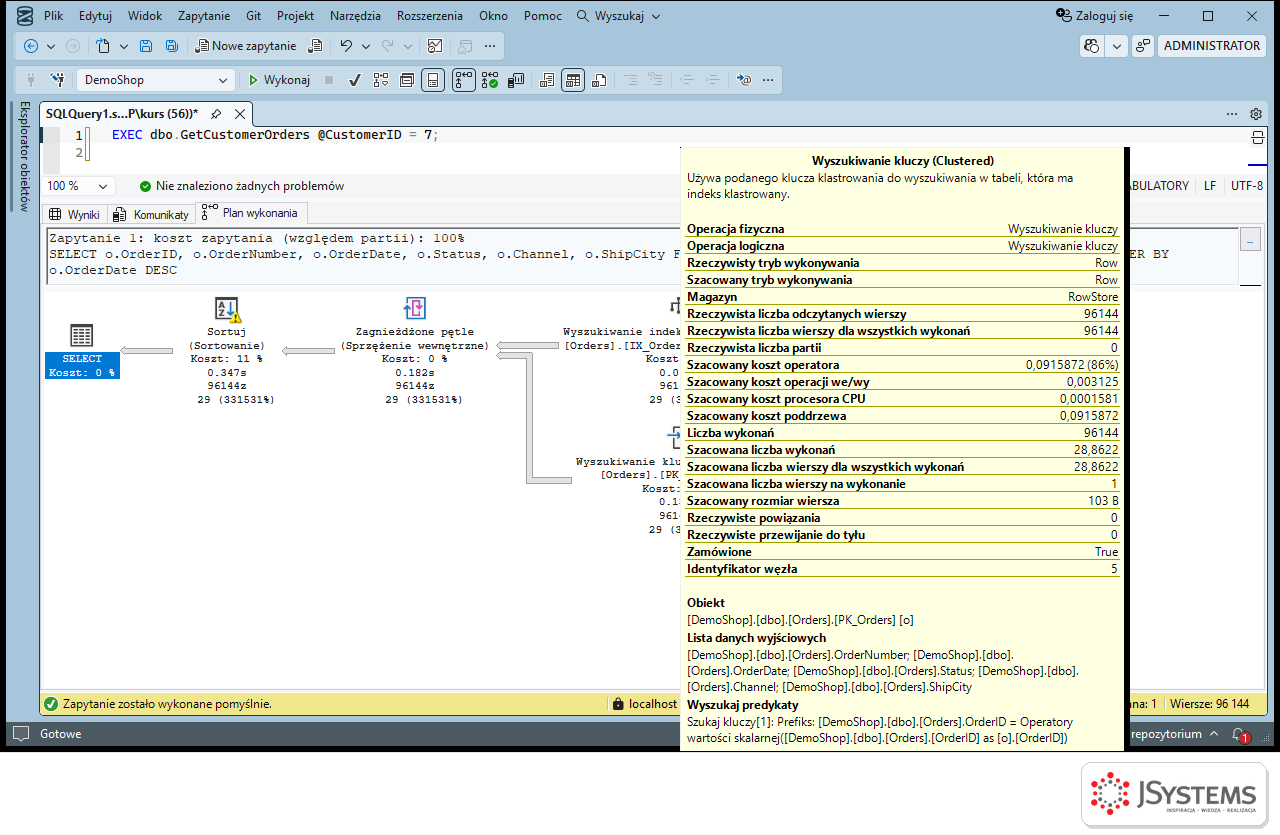Click the Nowe zapytanie button
Viewport: 1280px width, 835px height.
click(246, 46)
